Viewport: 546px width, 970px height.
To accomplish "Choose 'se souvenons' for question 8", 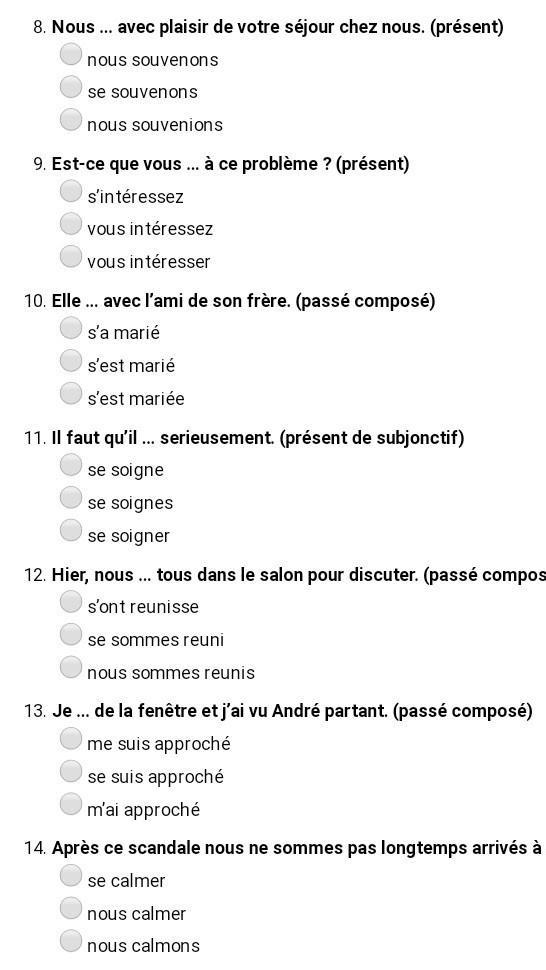I will click(x=71, y=87).
